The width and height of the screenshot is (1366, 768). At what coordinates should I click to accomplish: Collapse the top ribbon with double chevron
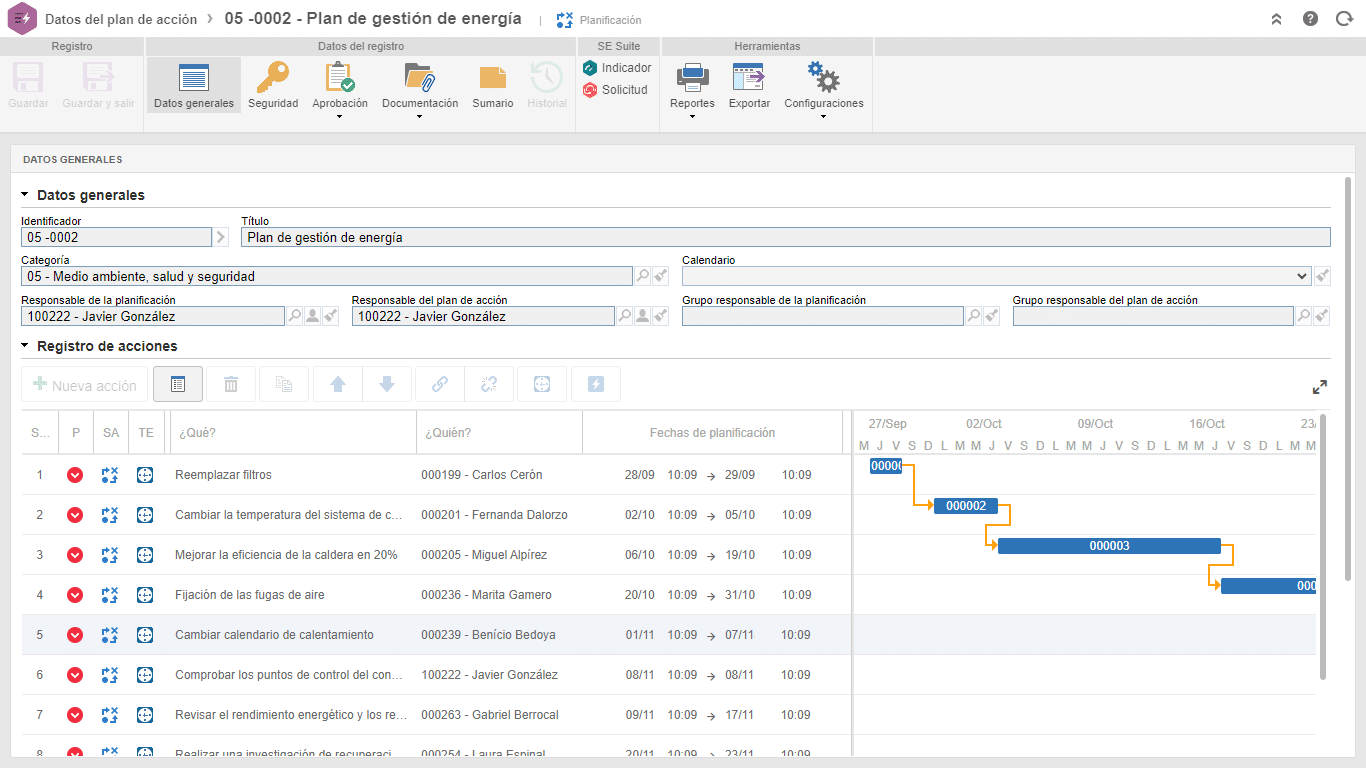(x=1277, y=19)
